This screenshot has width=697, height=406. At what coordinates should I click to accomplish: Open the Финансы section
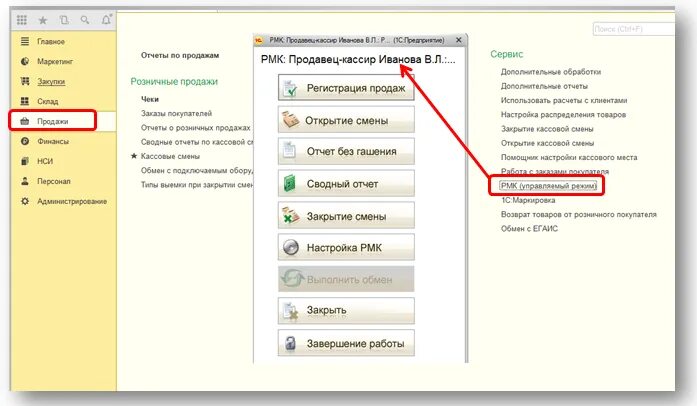coord(53,141)
